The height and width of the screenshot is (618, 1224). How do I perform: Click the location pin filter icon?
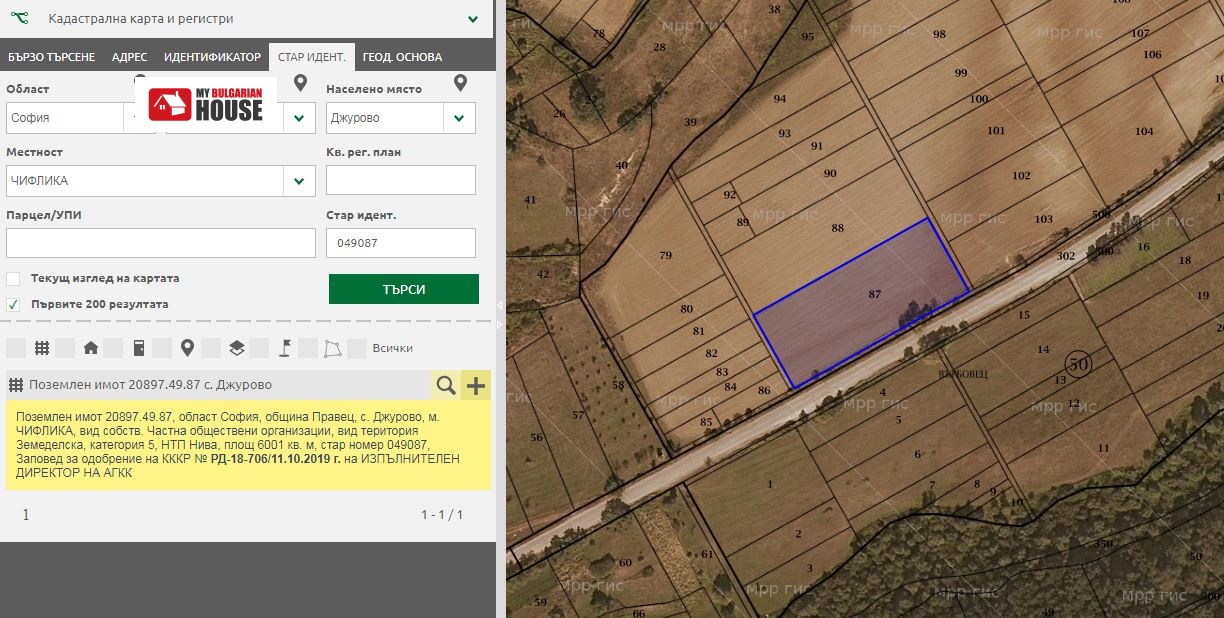tap(187, 348)
